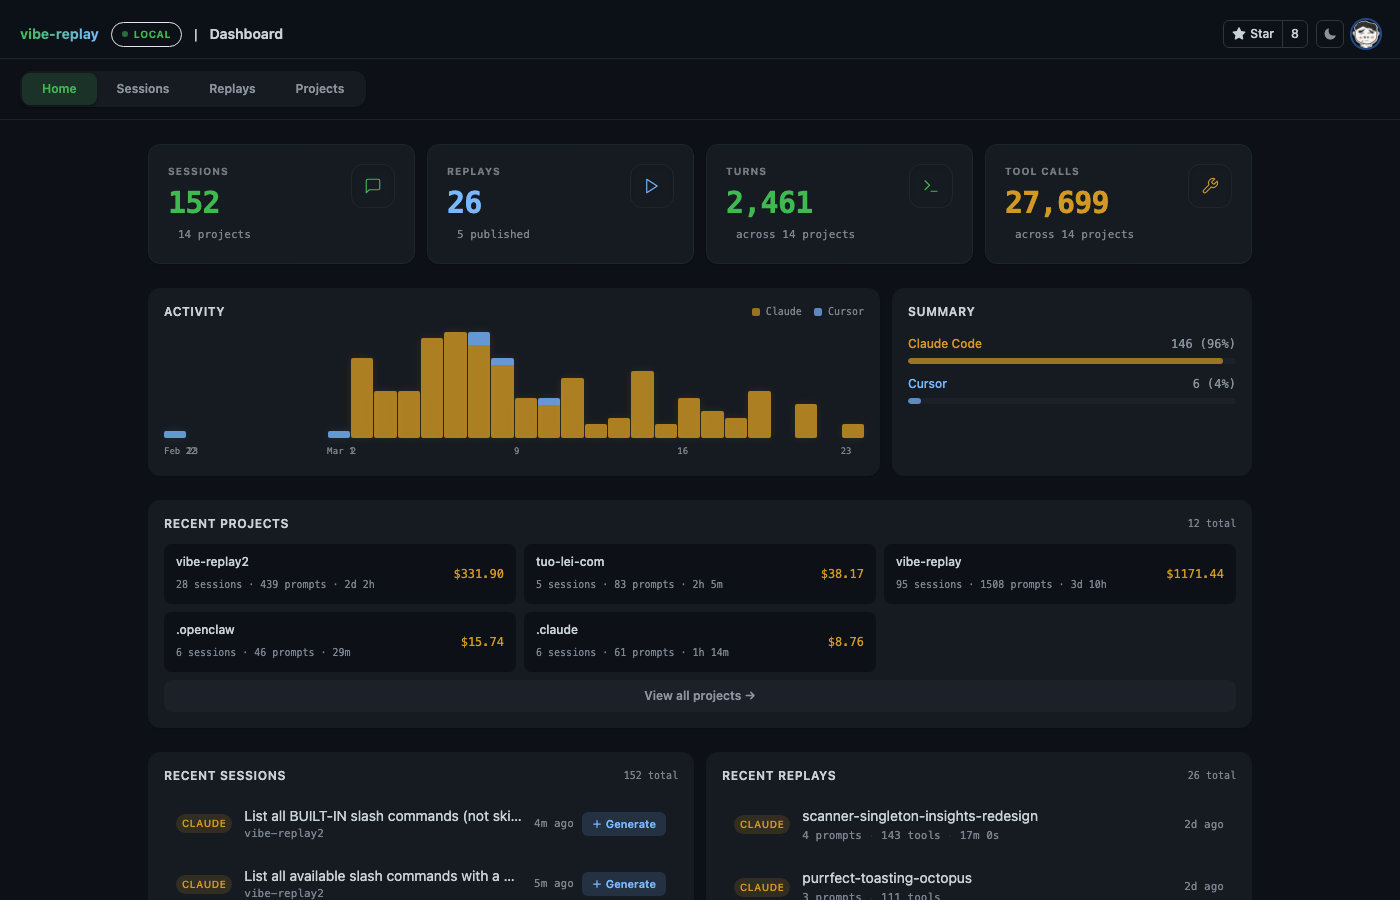Screen dimensions: 1400x900
Task: Open the Projects tab
Action: click(x=319, y=88)
